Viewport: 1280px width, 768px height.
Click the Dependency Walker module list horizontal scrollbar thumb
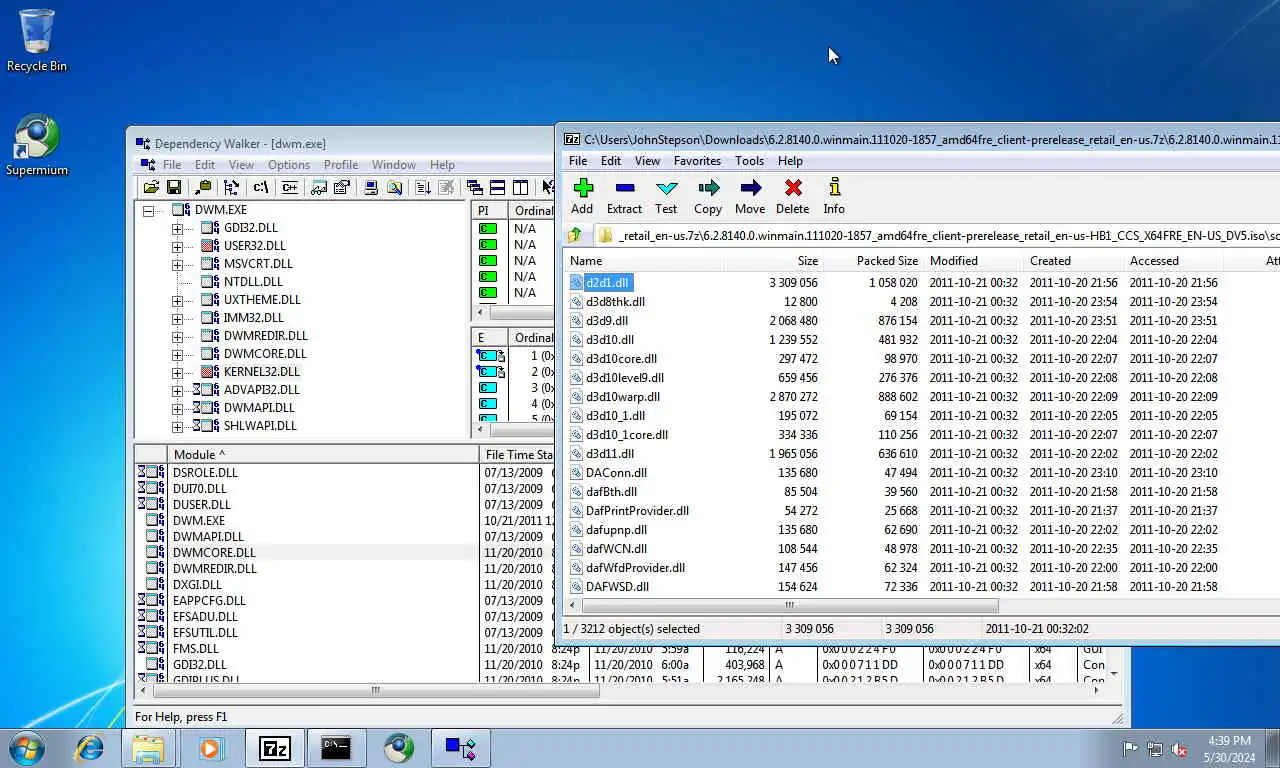click(x=375, y=690)
